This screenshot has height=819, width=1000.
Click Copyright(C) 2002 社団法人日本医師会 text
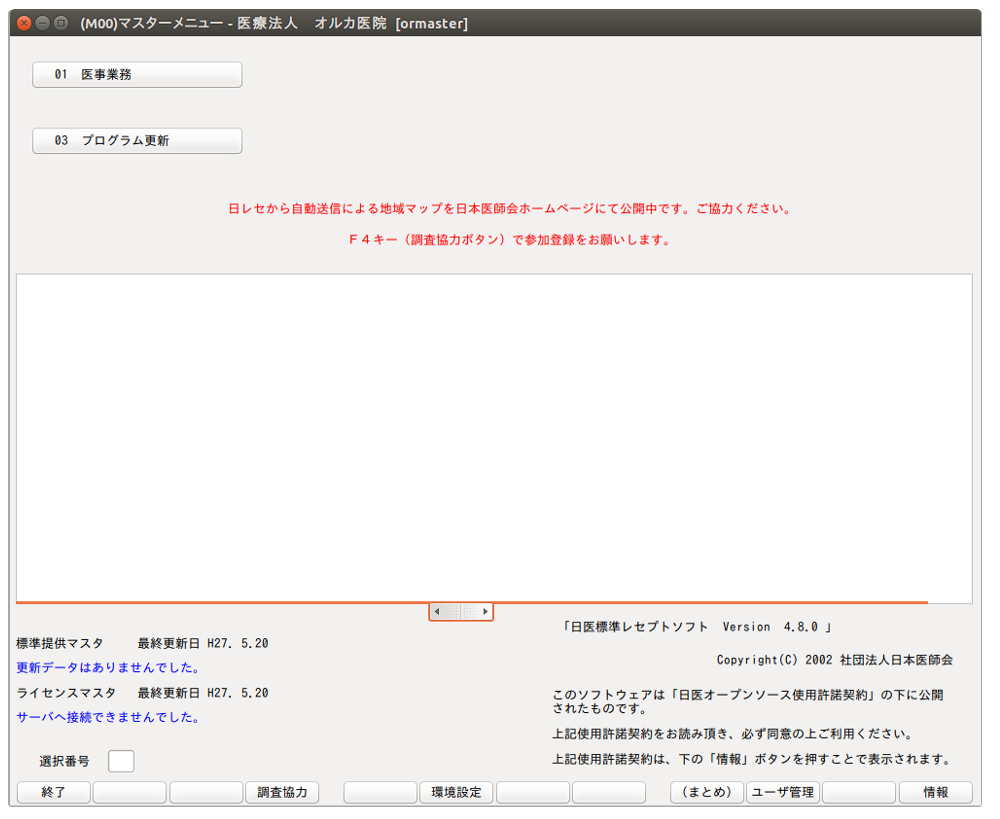tap(835, 660)
